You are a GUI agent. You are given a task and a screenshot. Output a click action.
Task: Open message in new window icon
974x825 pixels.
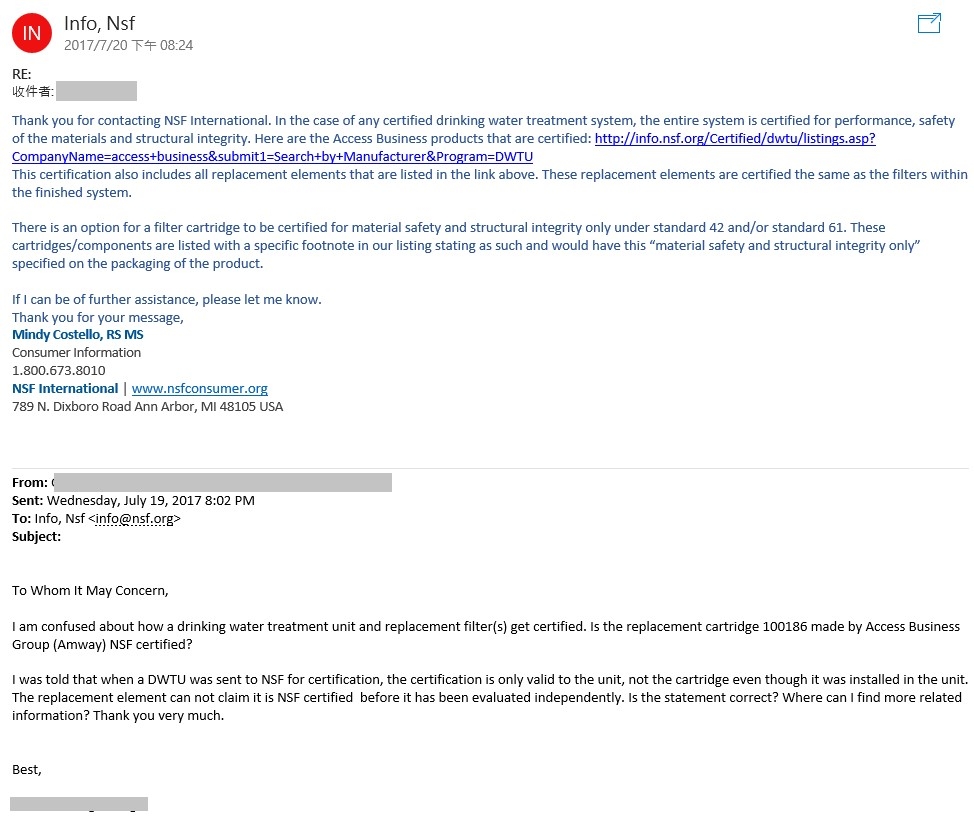929,24
